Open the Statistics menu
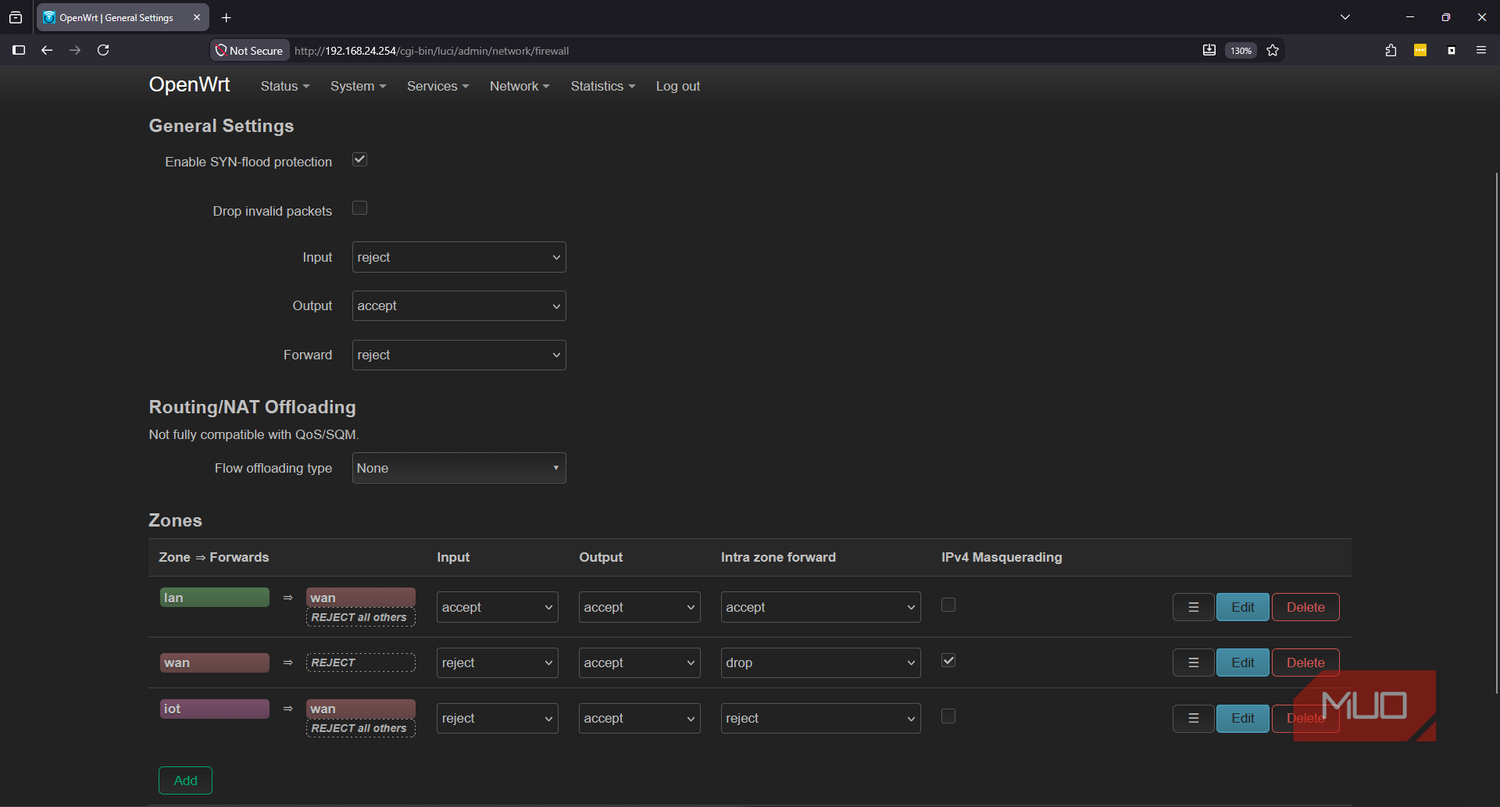Image resolution: width=1500 pixels, height=807 pixels. tap(603, 86)
